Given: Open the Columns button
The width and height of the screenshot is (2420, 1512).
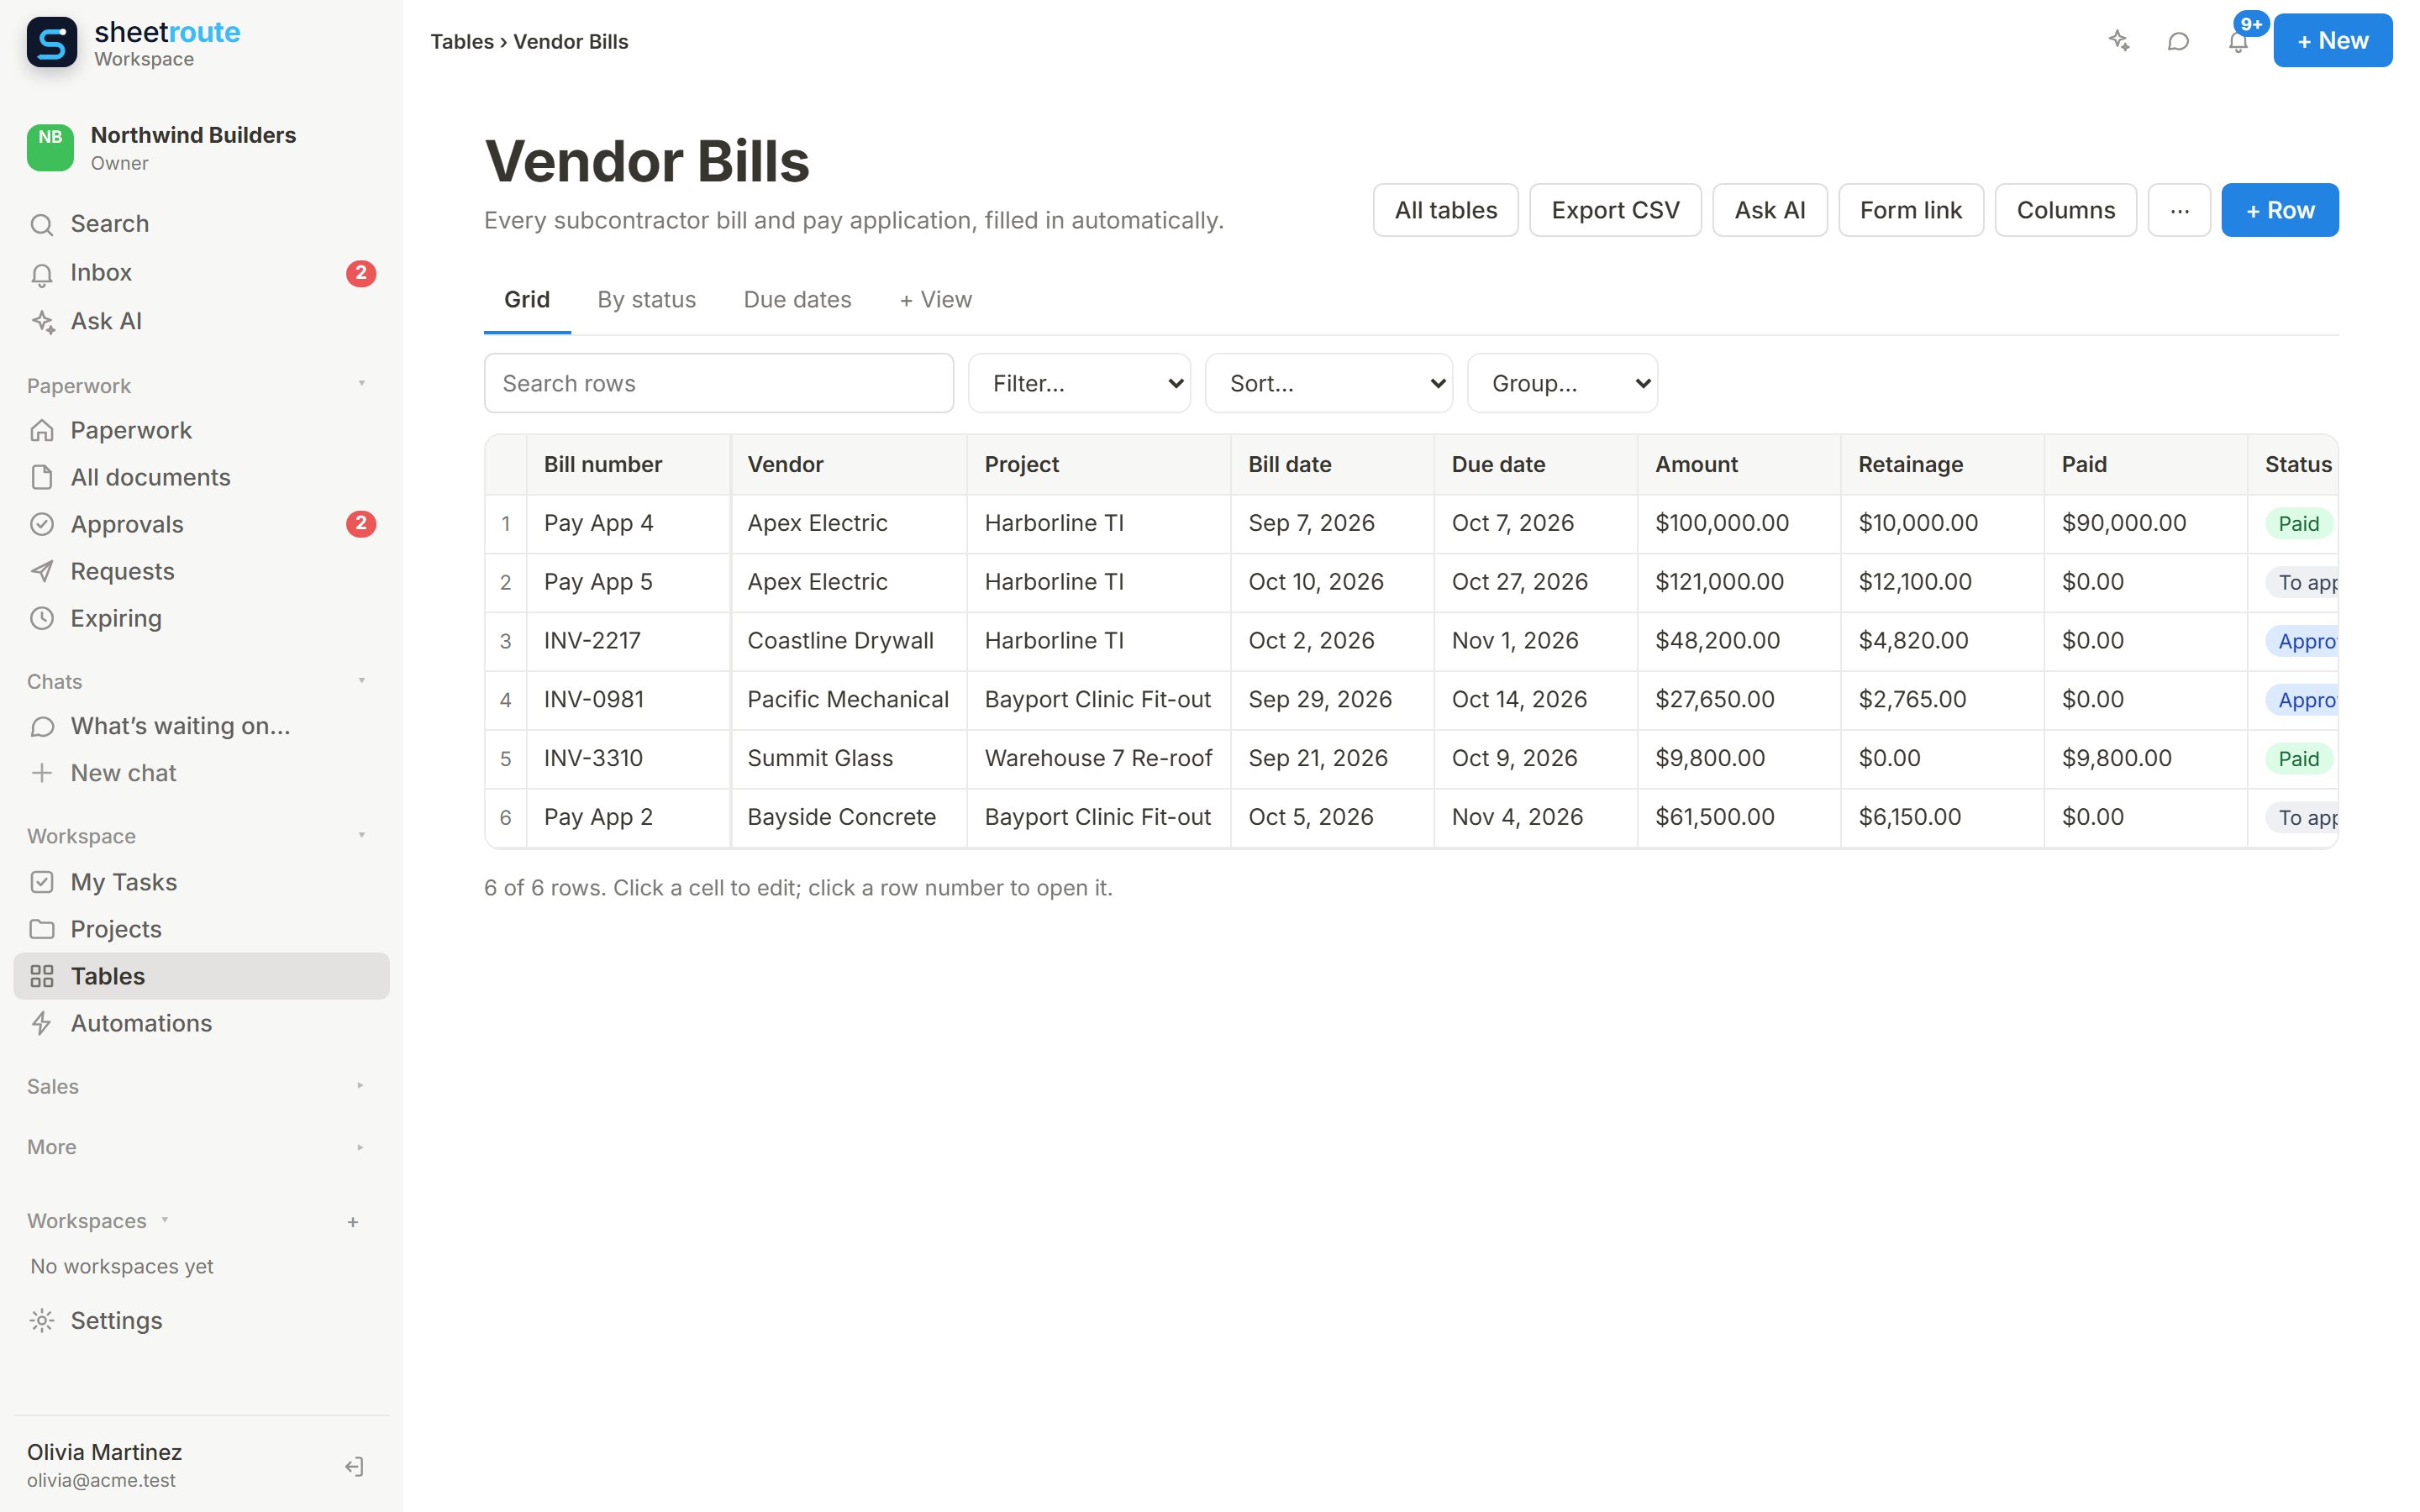Looking at the screenshot, I should (2066, 210).
